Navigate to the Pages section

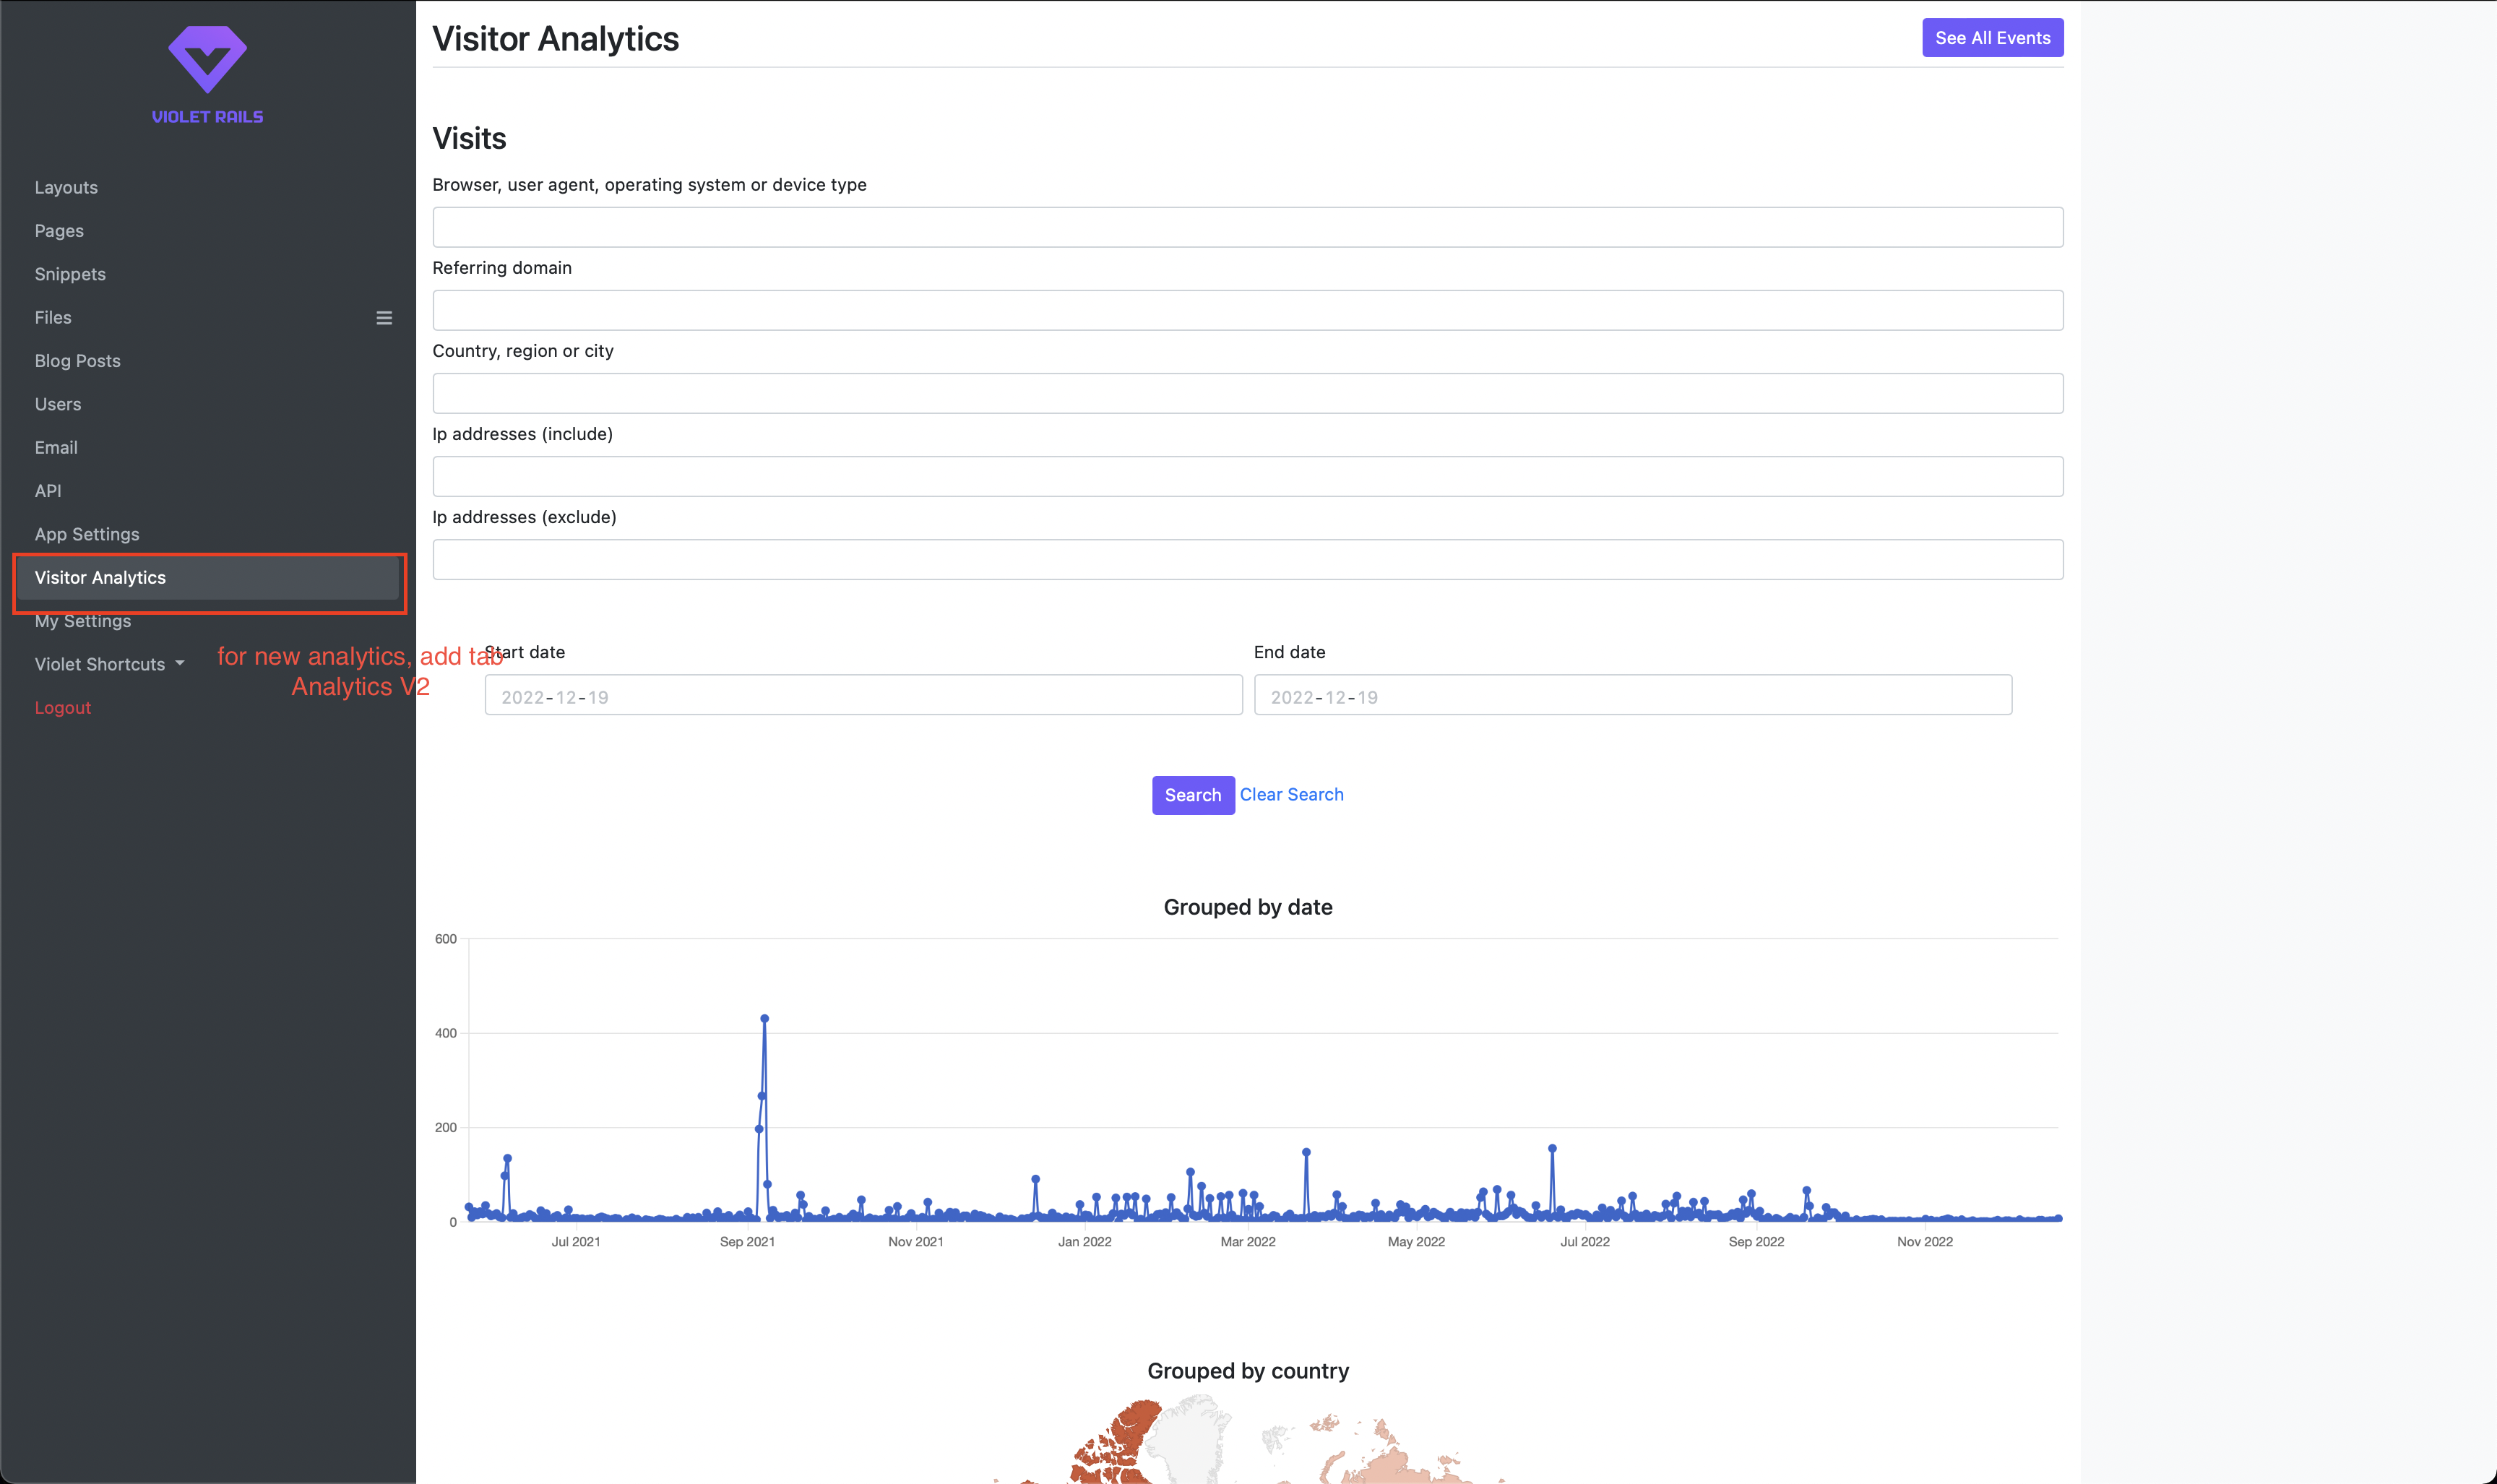pos(58,230)
